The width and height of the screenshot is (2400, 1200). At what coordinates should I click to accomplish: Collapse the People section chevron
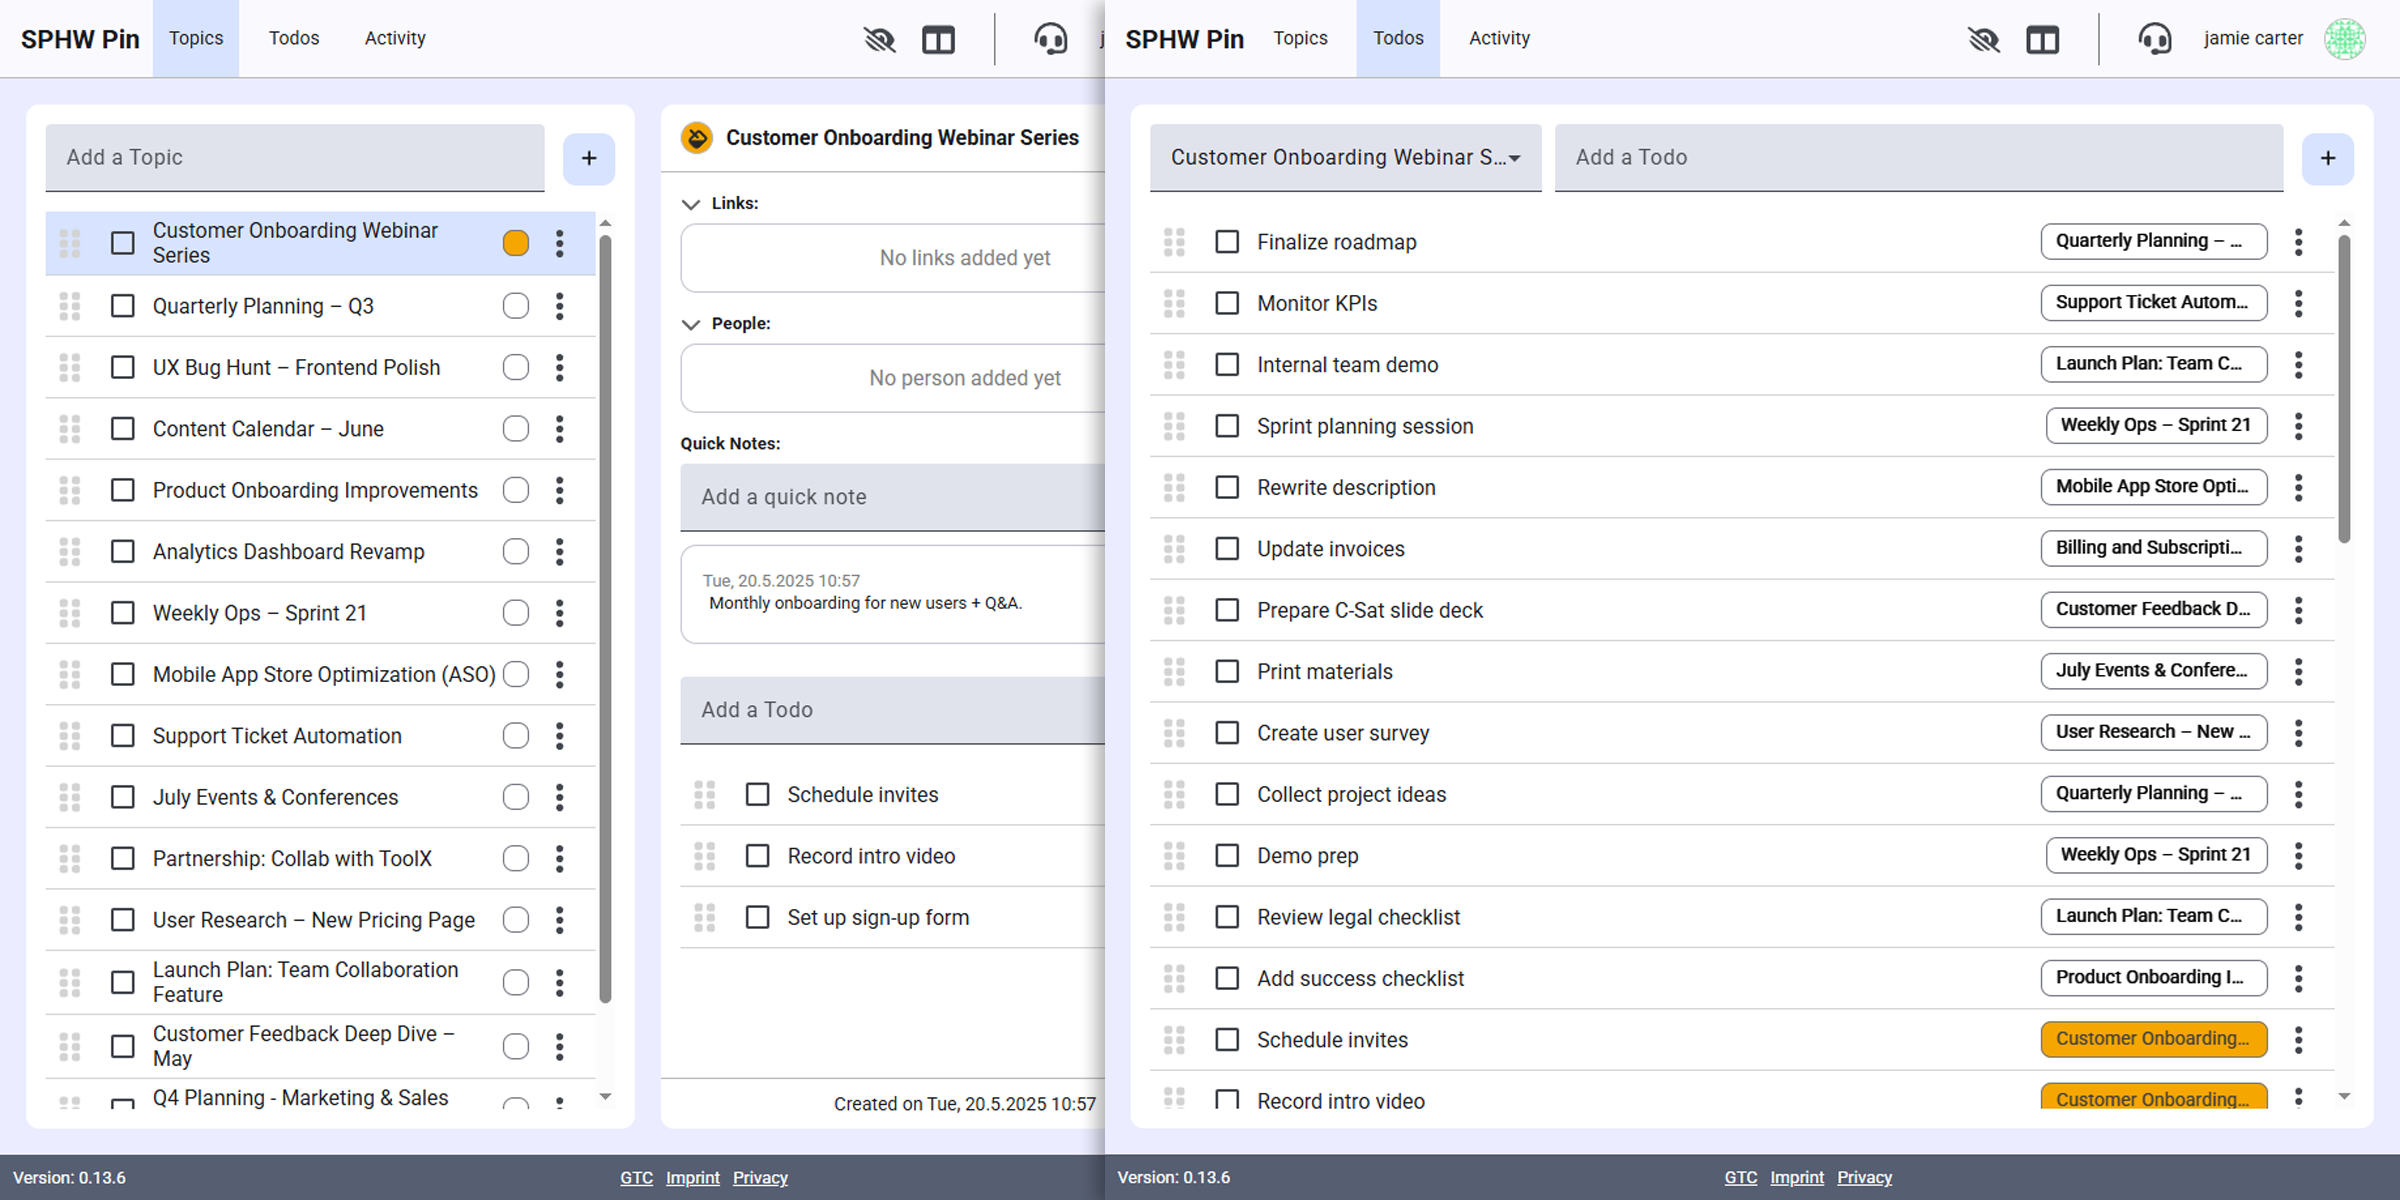coord(690,324)
